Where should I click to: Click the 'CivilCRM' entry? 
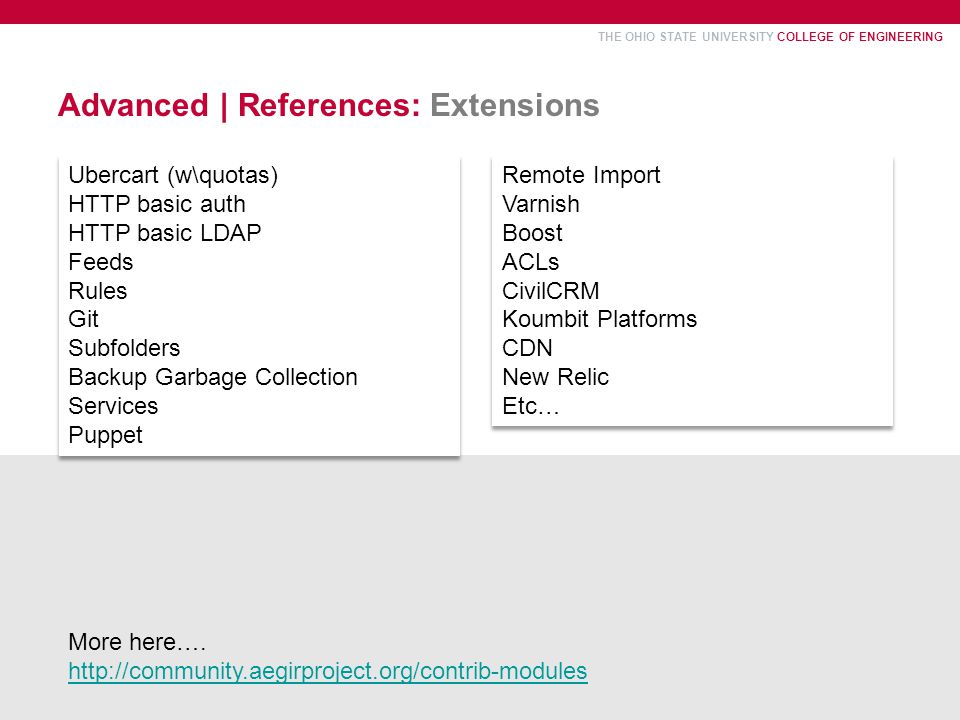point(550,291)
